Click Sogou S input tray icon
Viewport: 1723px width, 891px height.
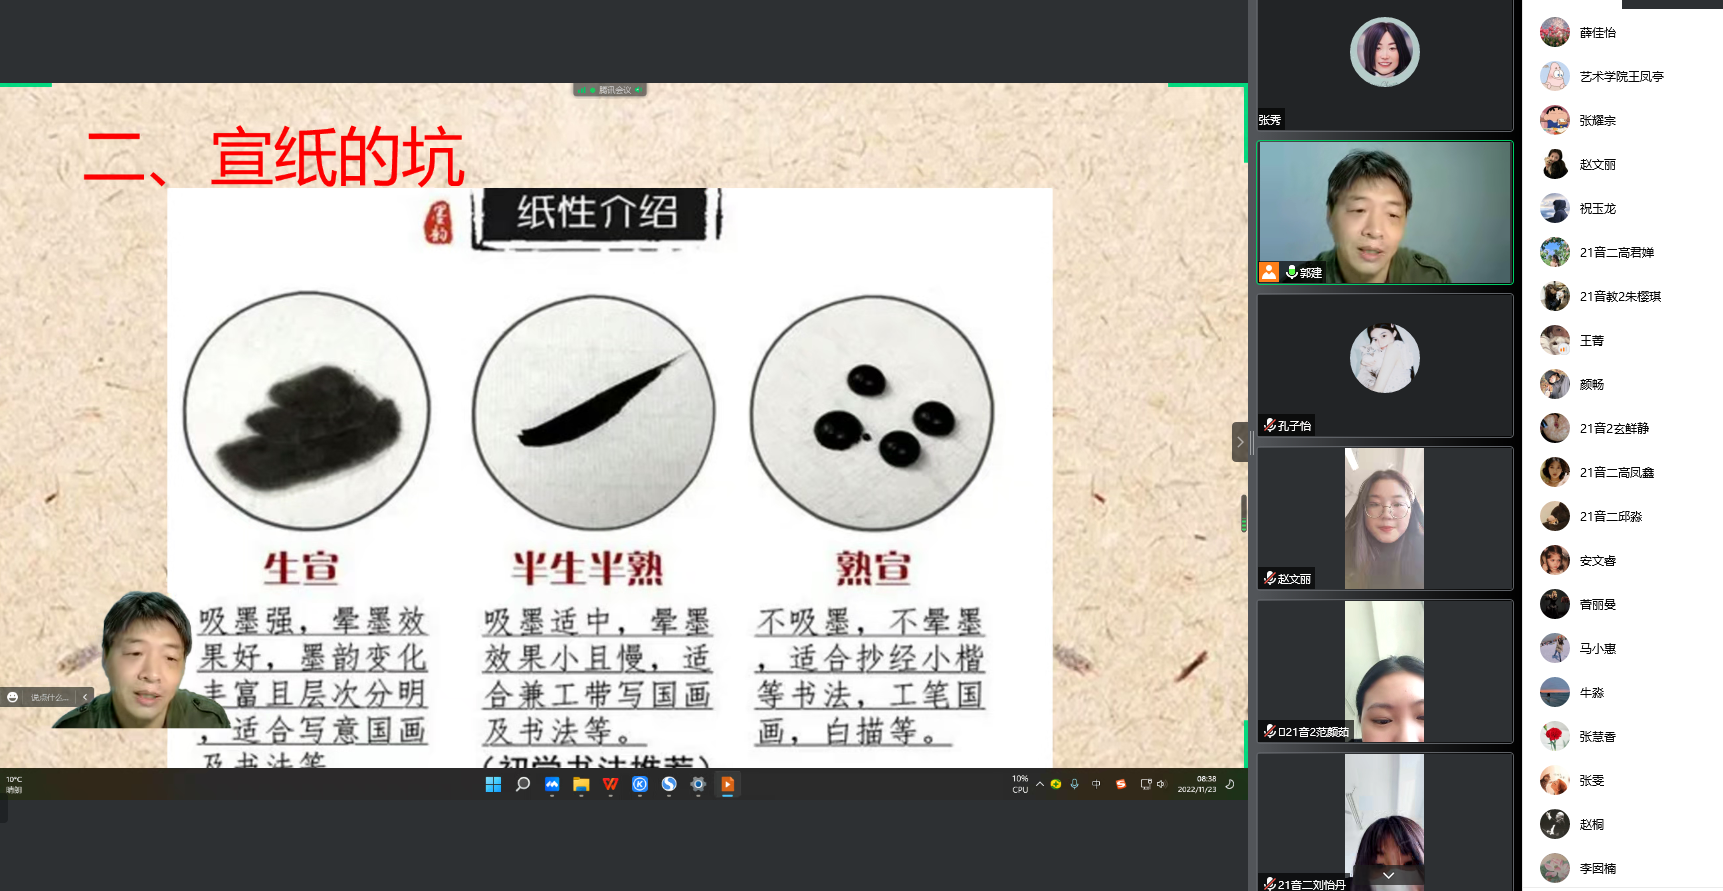click(x=1121, y=784)
